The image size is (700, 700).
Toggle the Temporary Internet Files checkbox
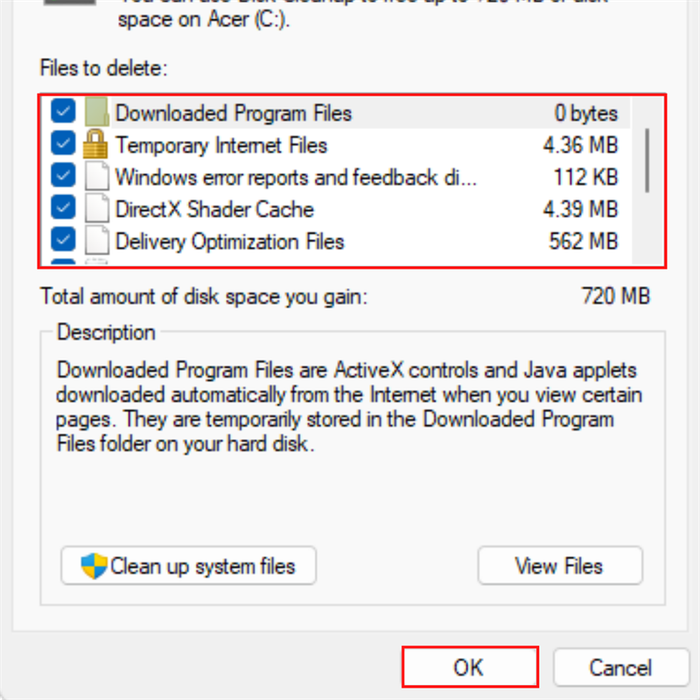pos(63,145)
